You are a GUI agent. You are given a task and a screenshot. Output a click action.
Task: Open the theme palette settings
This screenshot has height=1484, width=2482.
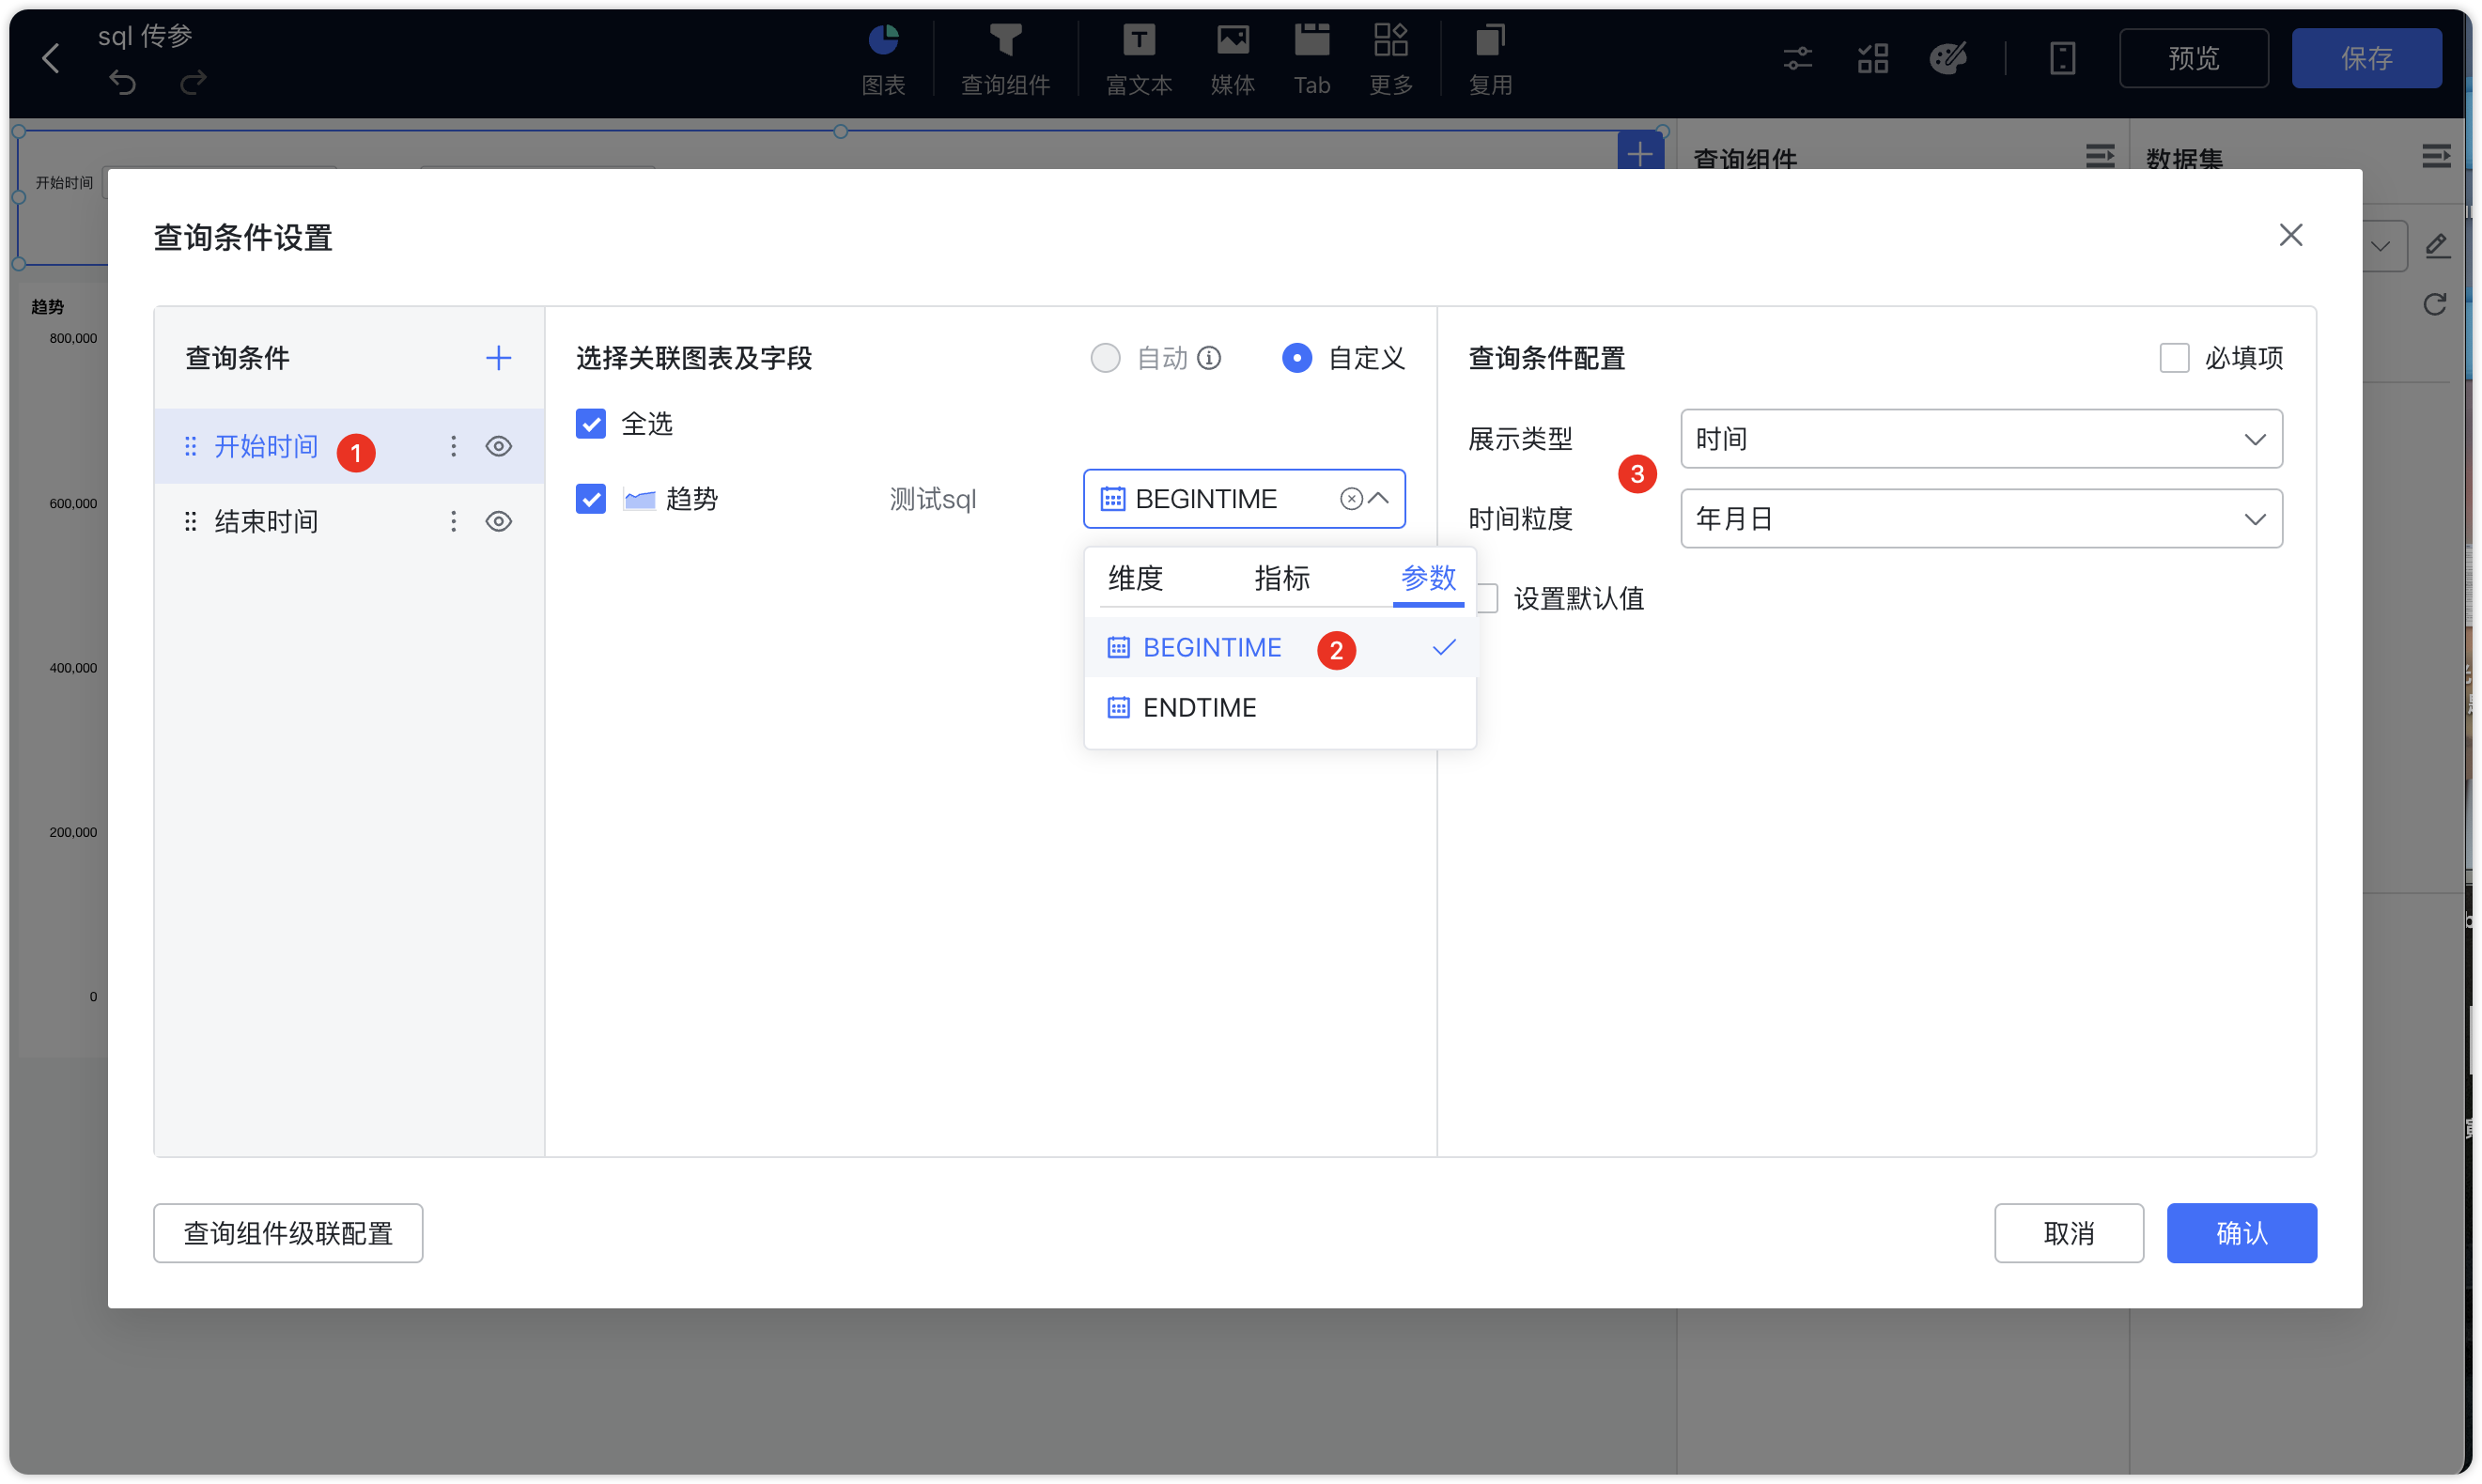point(1948,58)
